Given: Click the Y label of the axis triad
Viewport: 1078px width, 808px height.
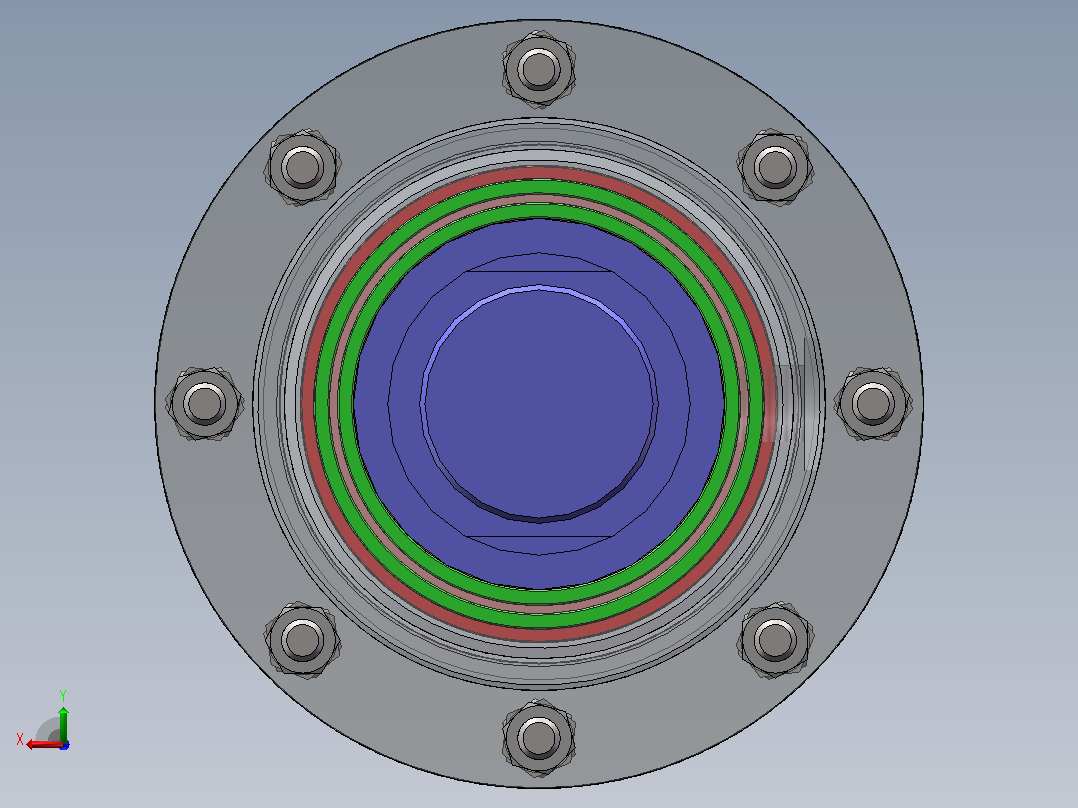Looking at the screenshot, I should coord(63,696).
